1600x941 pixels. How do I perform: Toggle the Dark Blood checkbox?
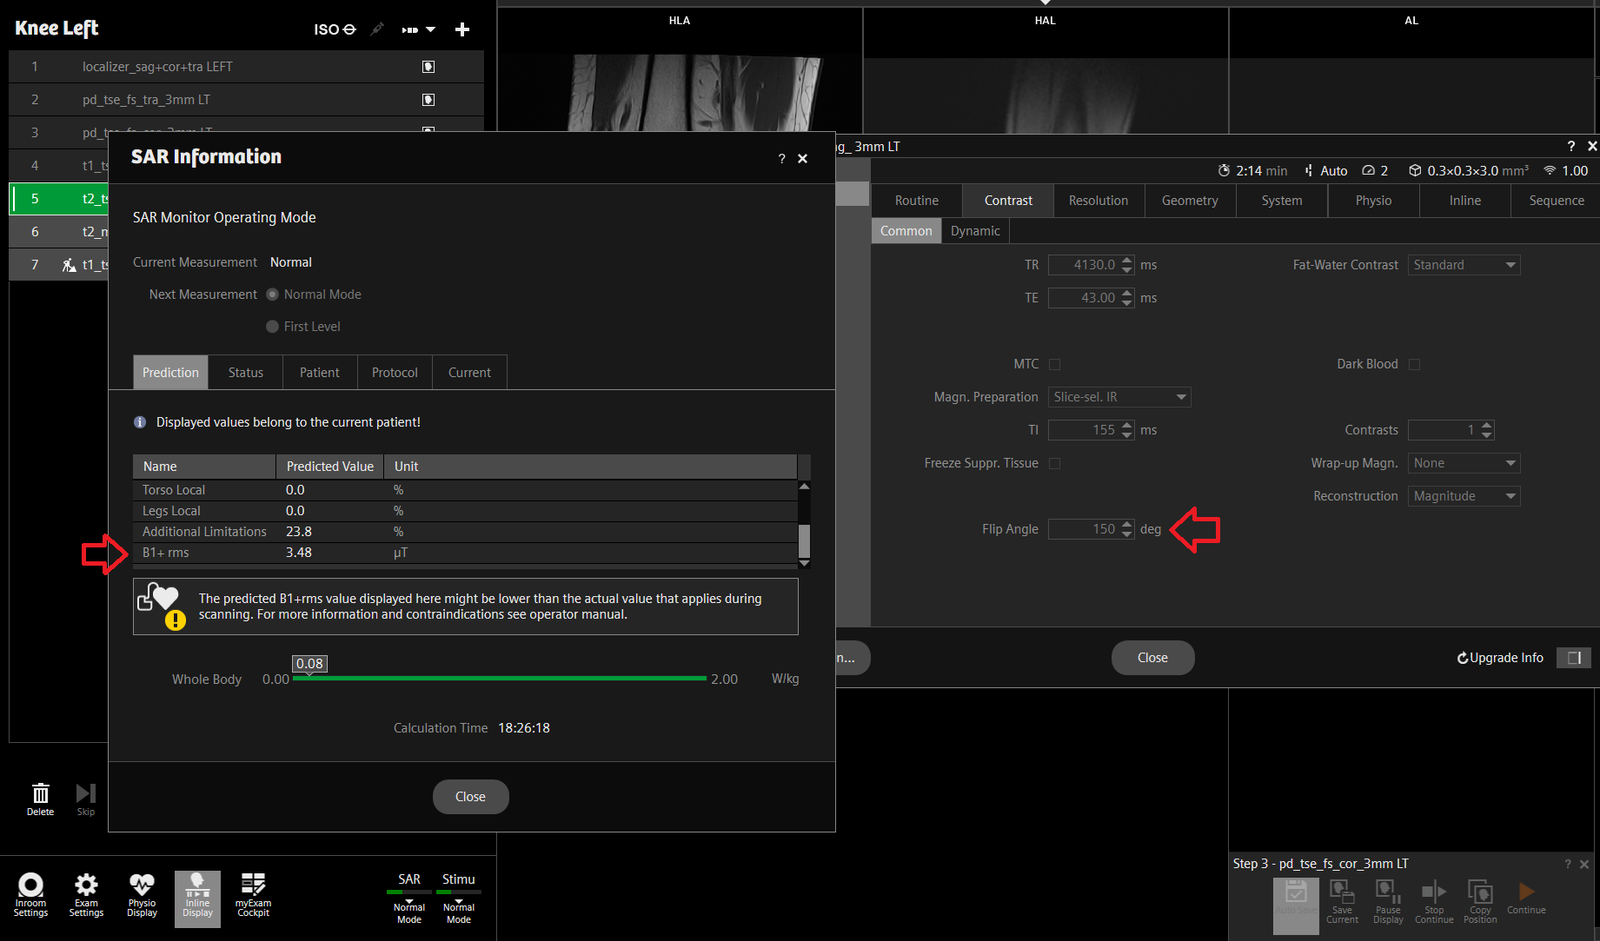pyautogui.click(x=1414, y=364)
